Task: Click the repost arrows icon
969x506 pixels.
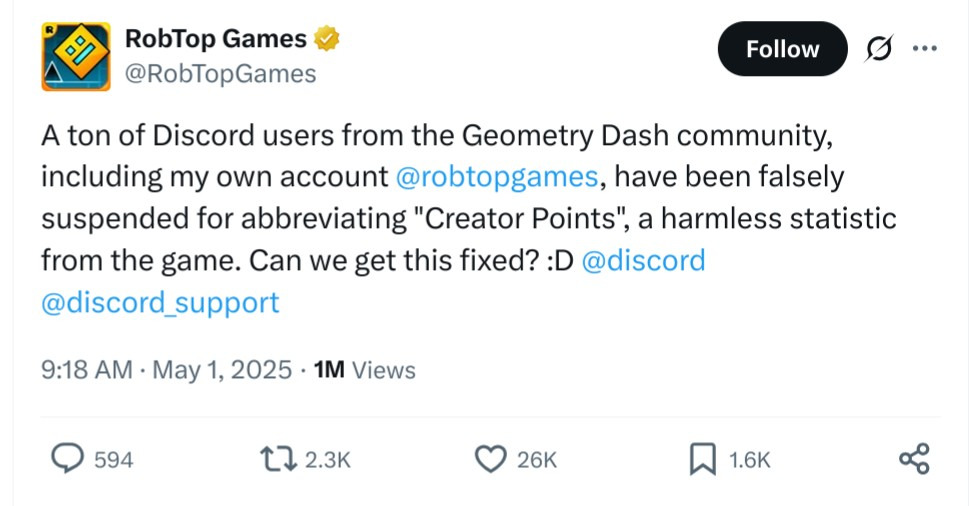Action: pyautogui.click(x=274, y=459)
